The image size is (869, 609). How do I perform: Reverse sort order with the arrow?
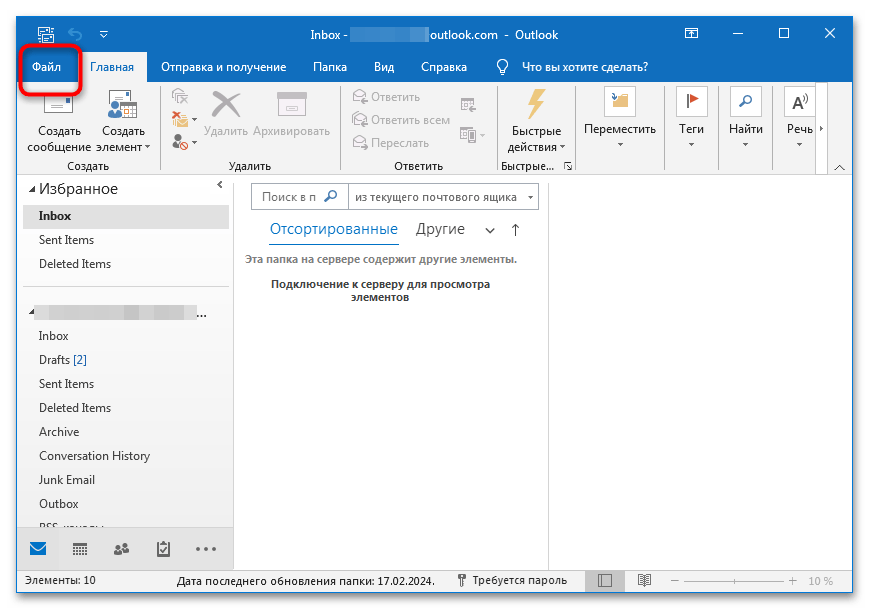(515, 230)
